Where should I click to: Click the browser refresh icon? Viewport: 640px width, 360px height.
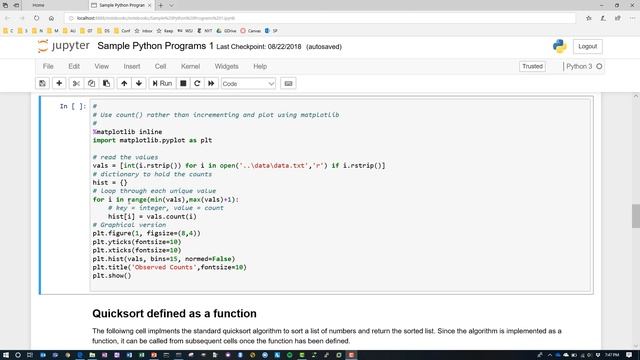click(36, 18)
